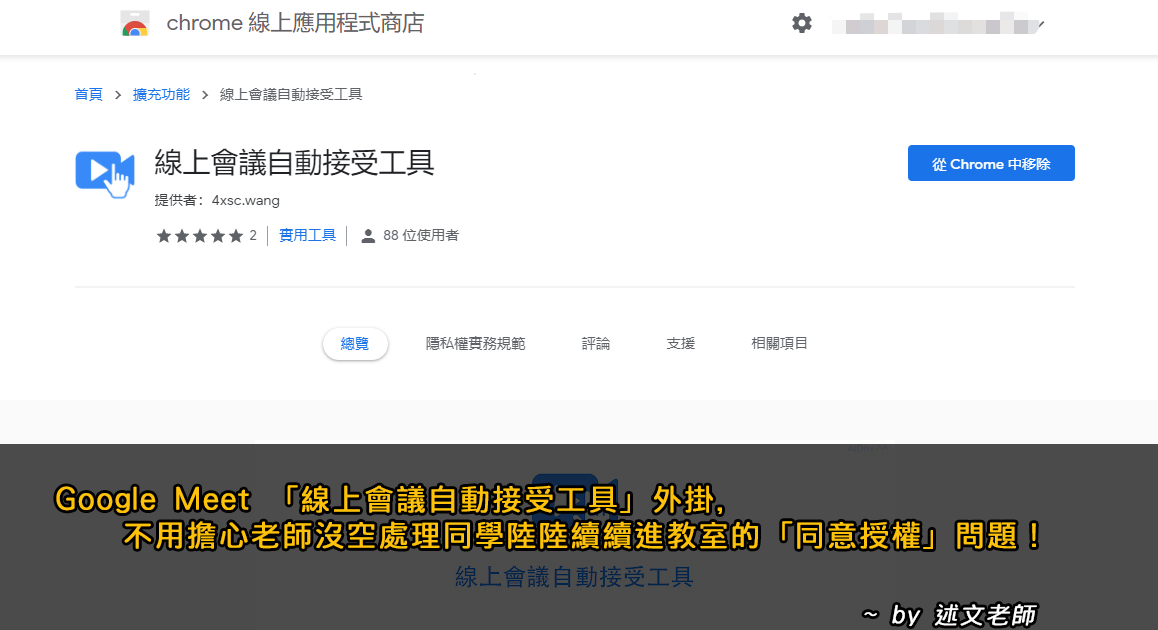The image size is (1158, 630).
Task: Open the settings gear icon
Action: tap(802, 23)
